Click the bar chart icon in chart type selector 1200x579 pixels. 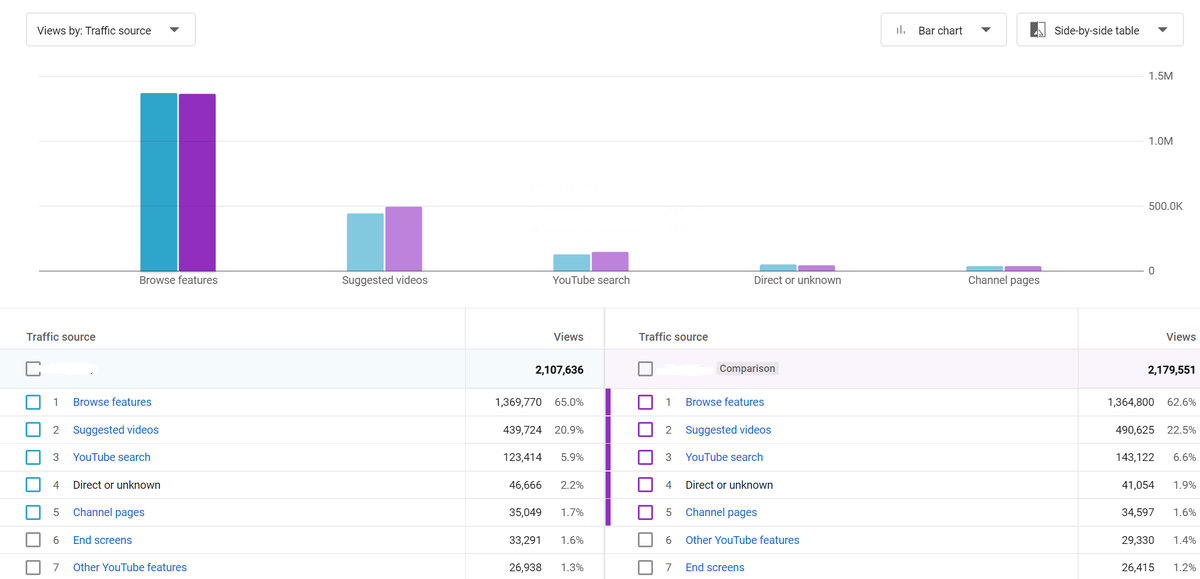901,30
